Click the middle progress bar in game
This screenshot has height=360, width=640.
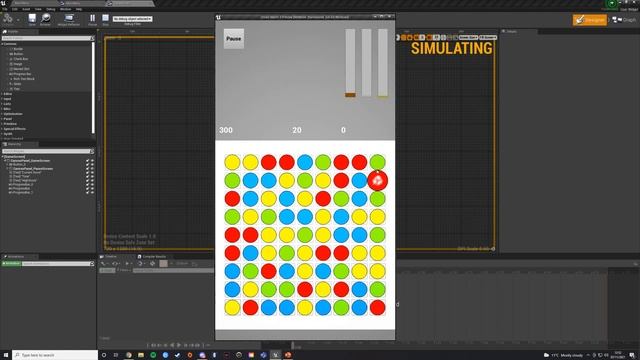[367, 63]
